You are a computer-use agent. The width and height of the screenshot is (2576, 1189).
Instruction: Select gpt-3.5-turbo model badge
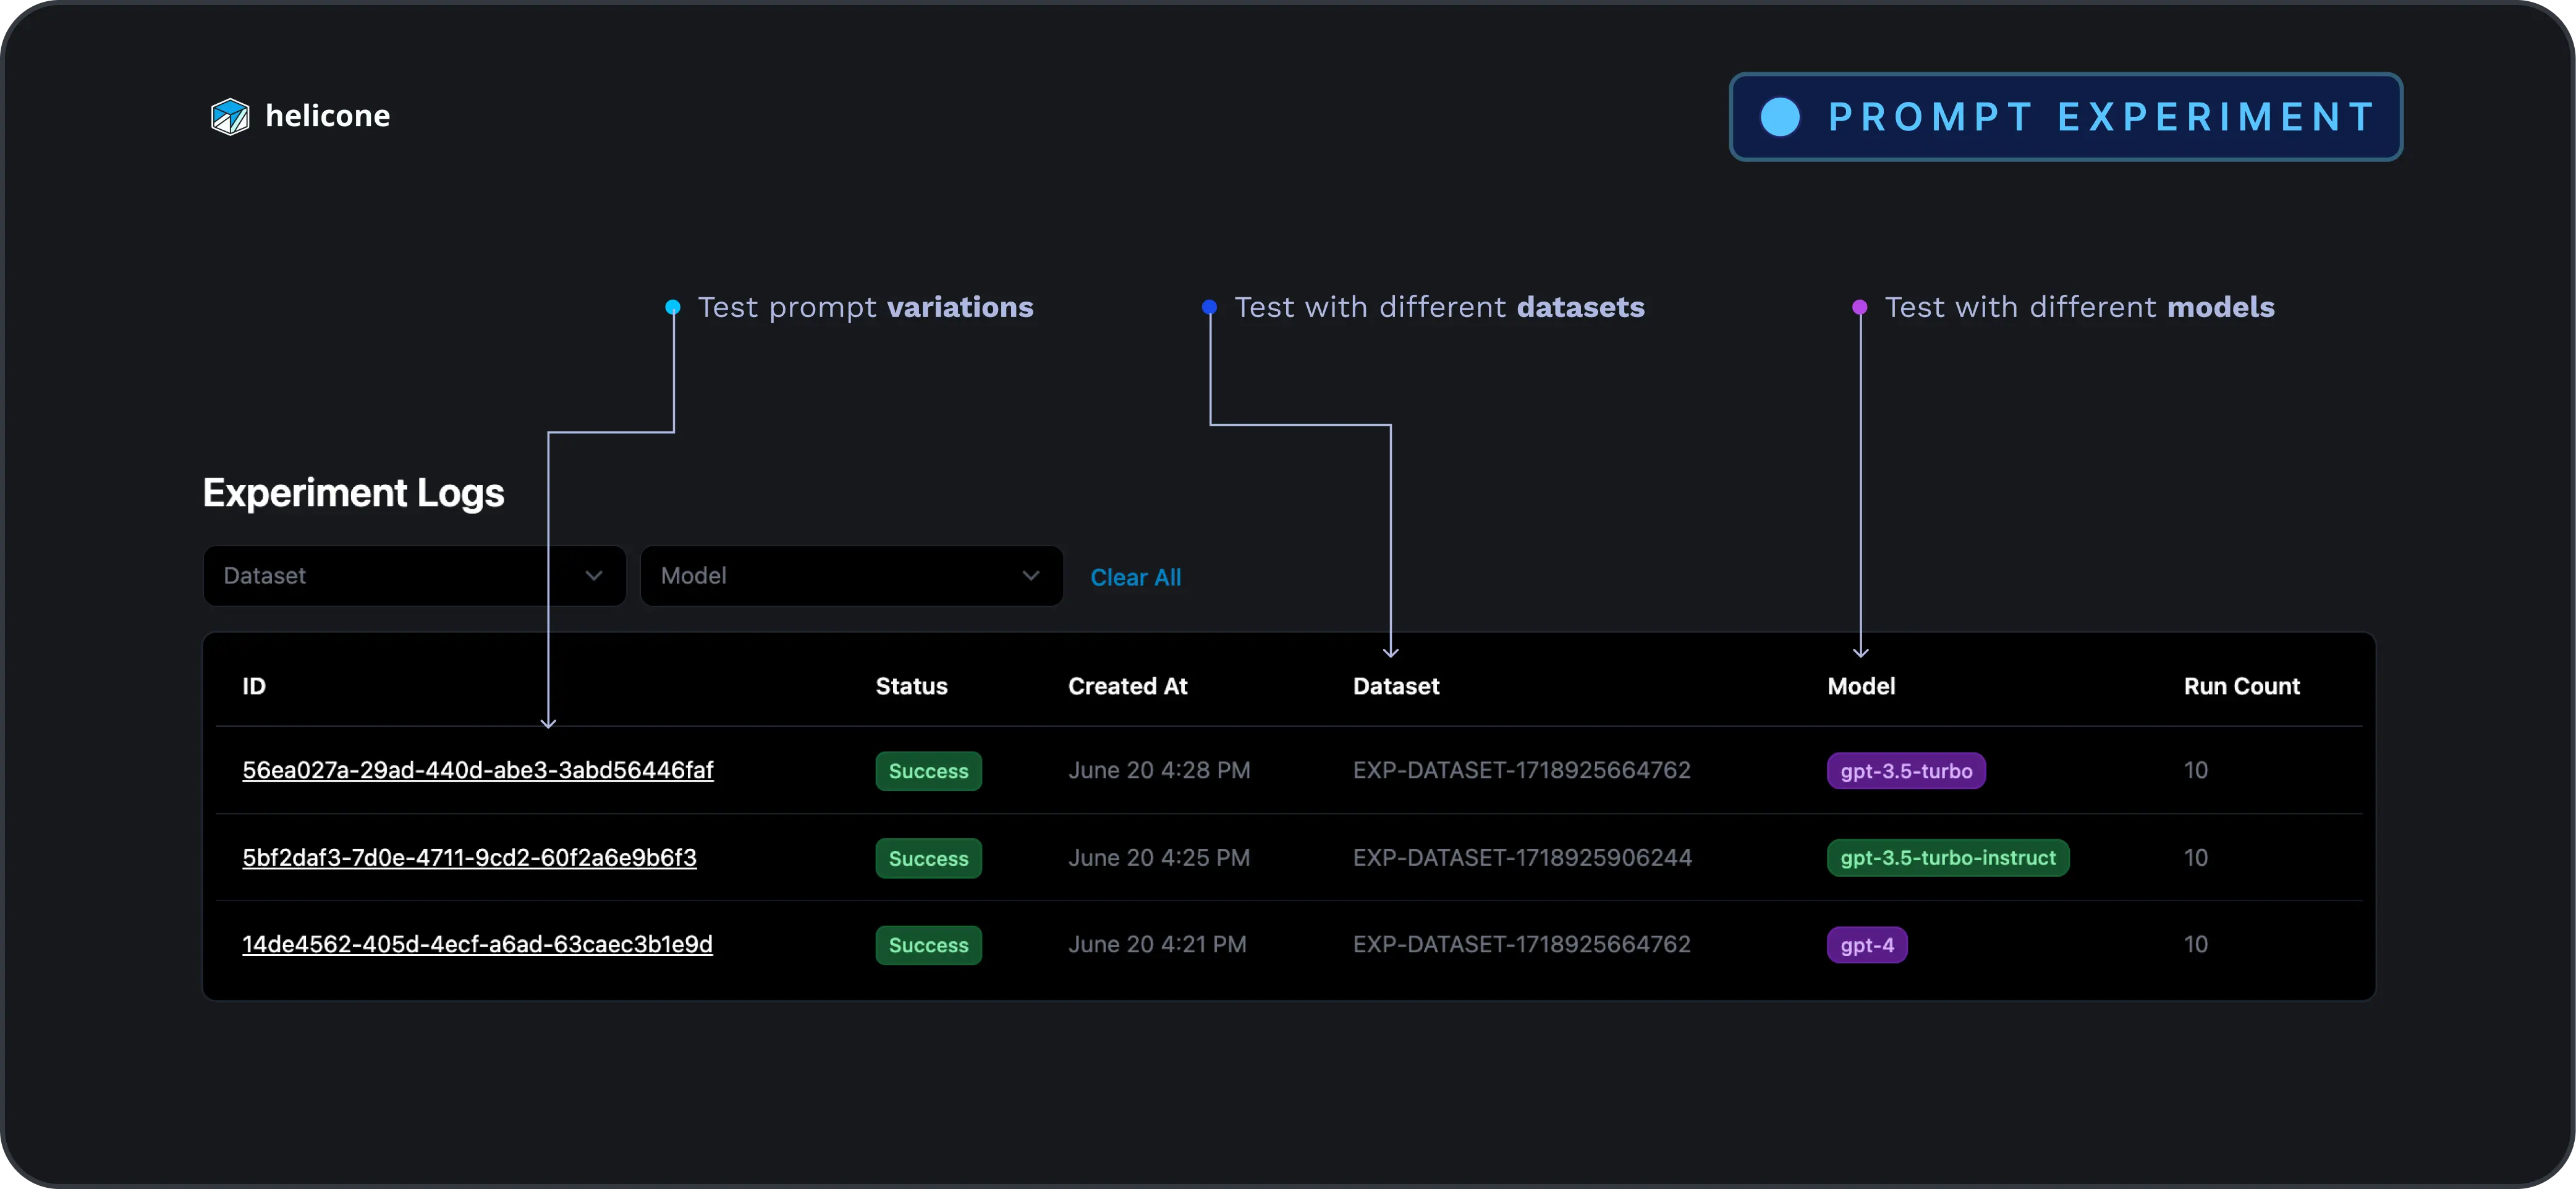pos(1905,769)
